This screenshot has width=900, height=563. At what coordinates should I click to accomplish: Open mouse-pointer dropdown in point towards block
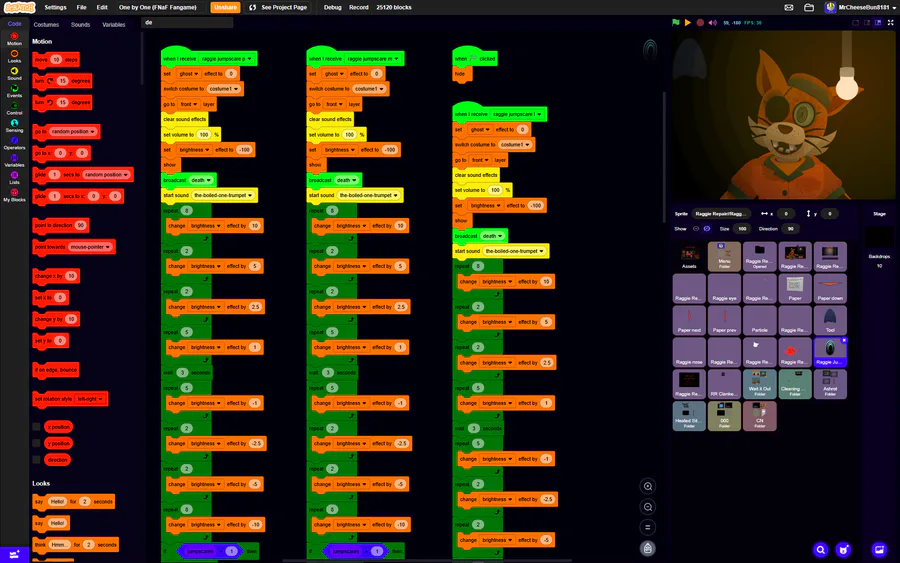click(90, 247)
